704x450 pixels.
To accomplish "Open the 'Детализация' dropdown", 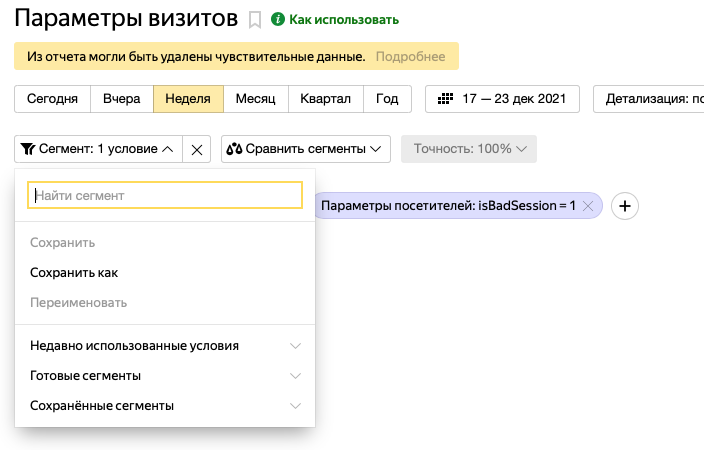I will point(648,99).
